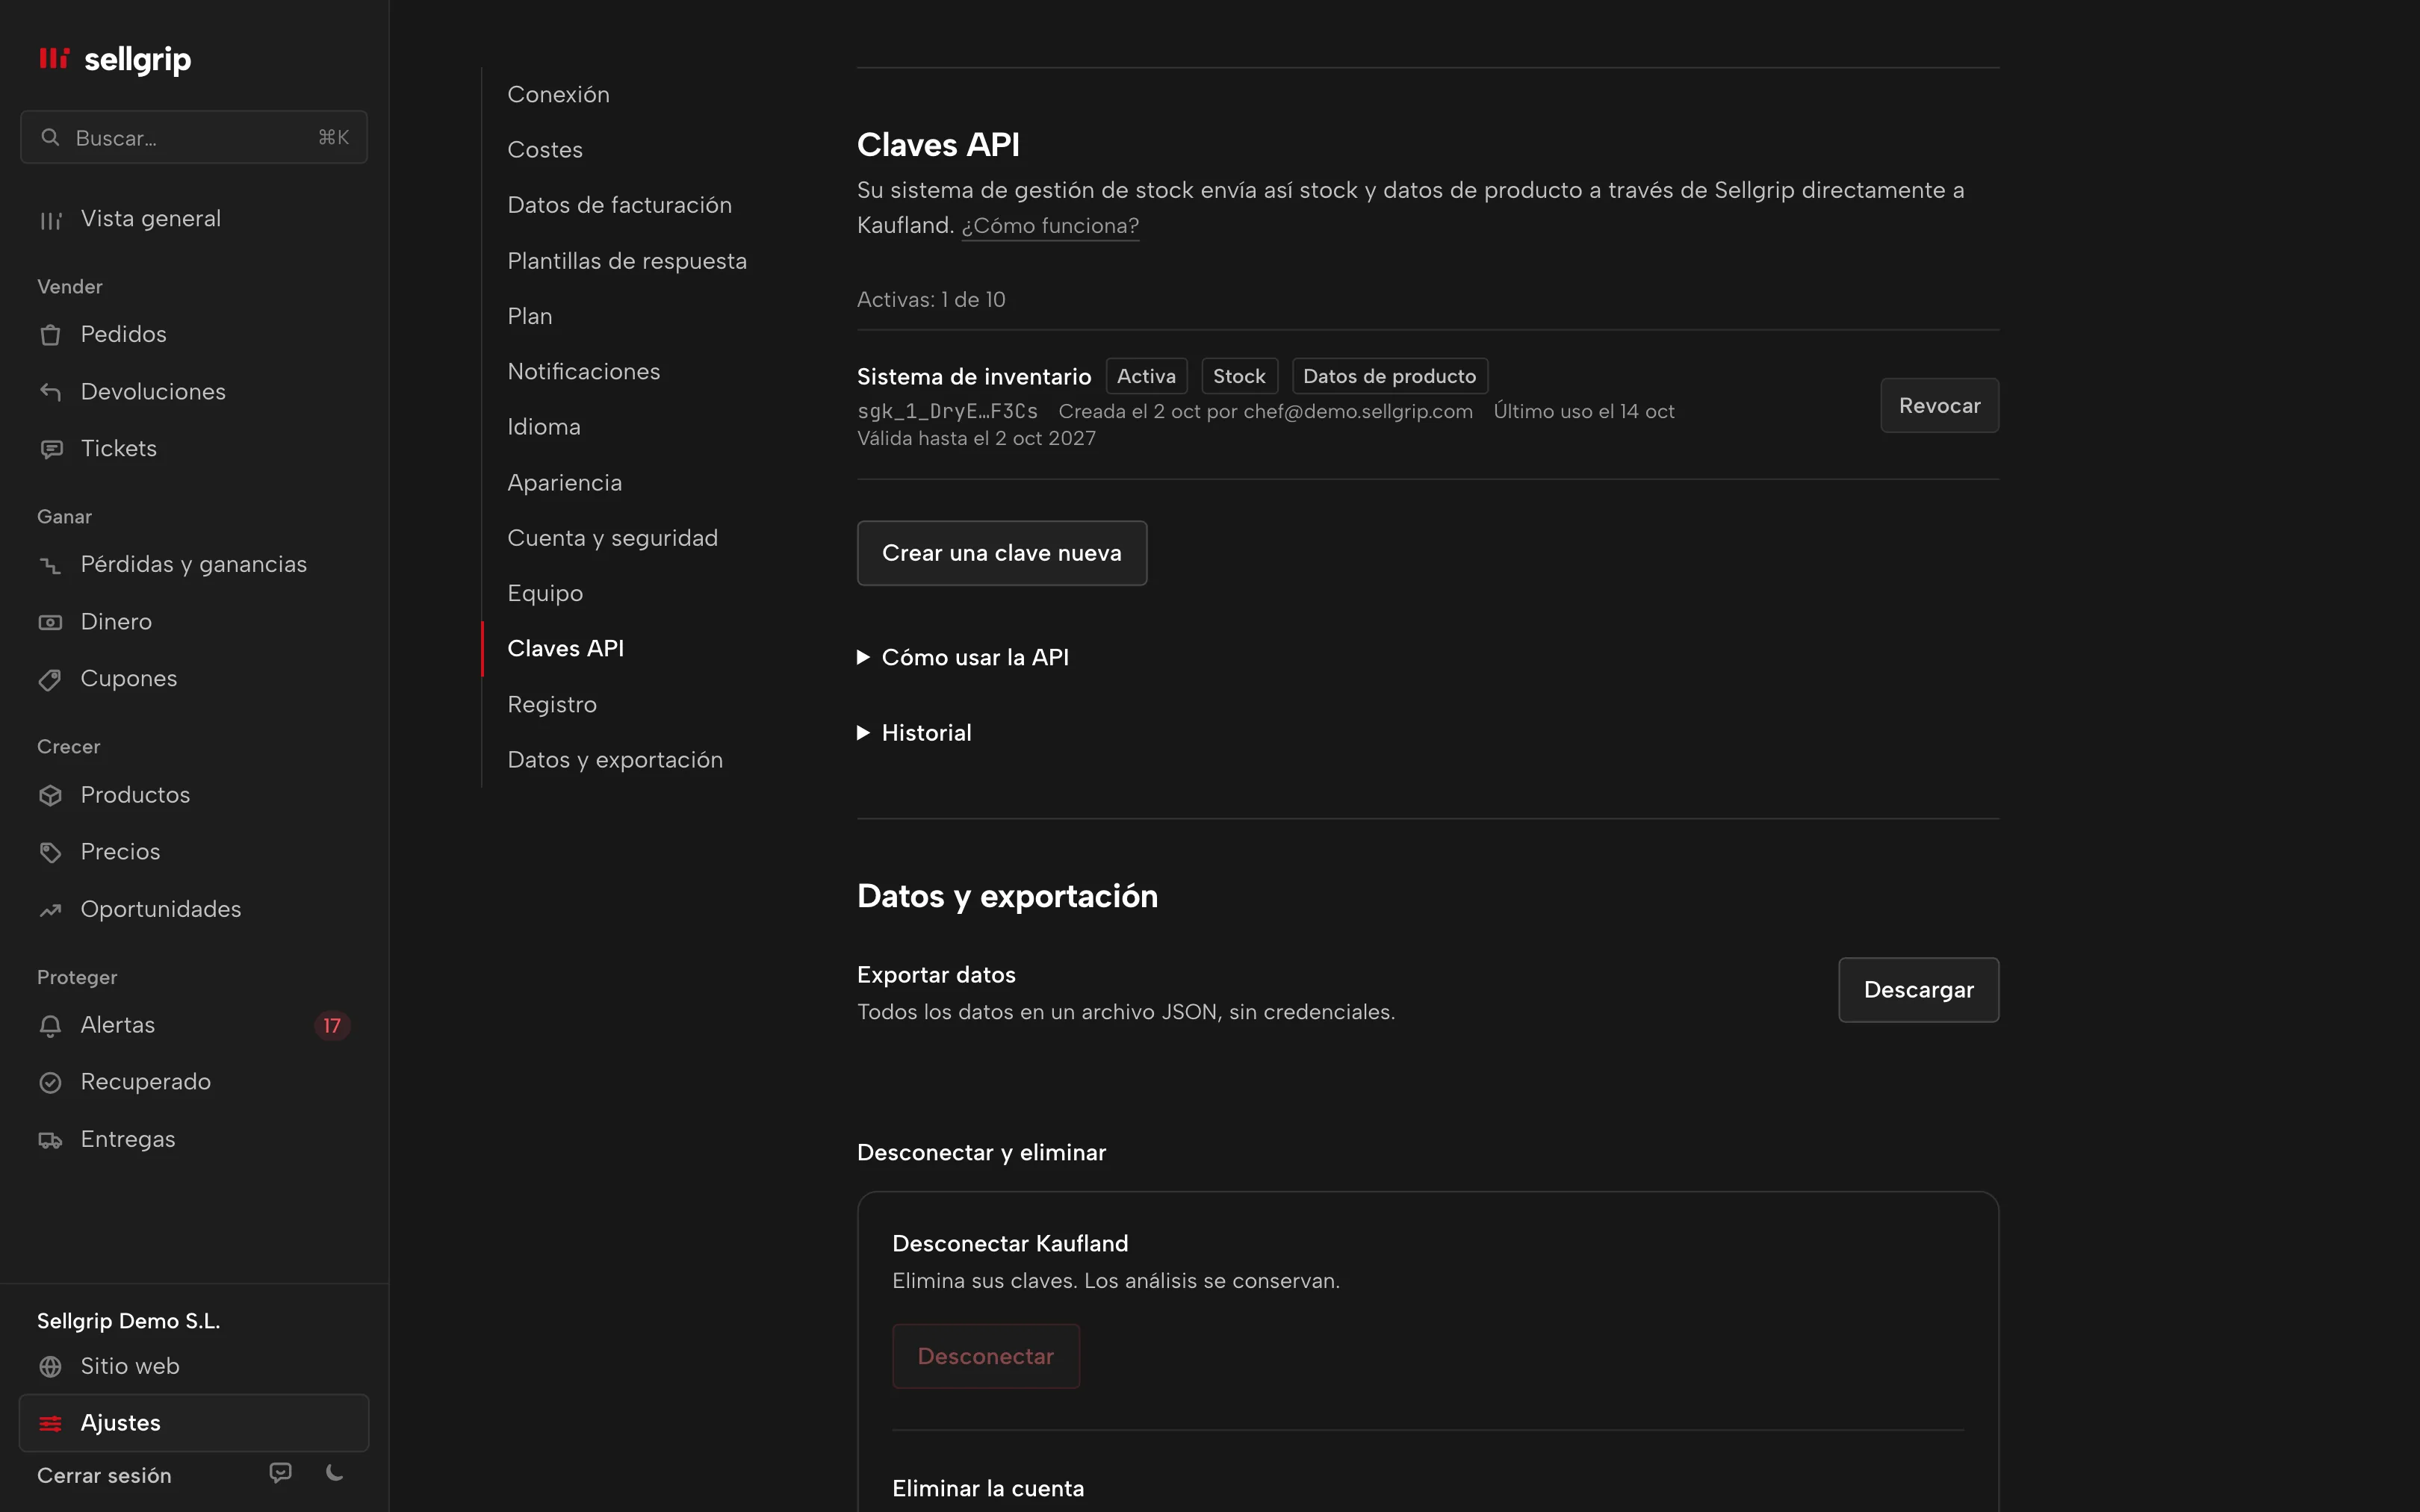Click the Entregas truck icon
The image size is (2420, 1512).
50,1139
